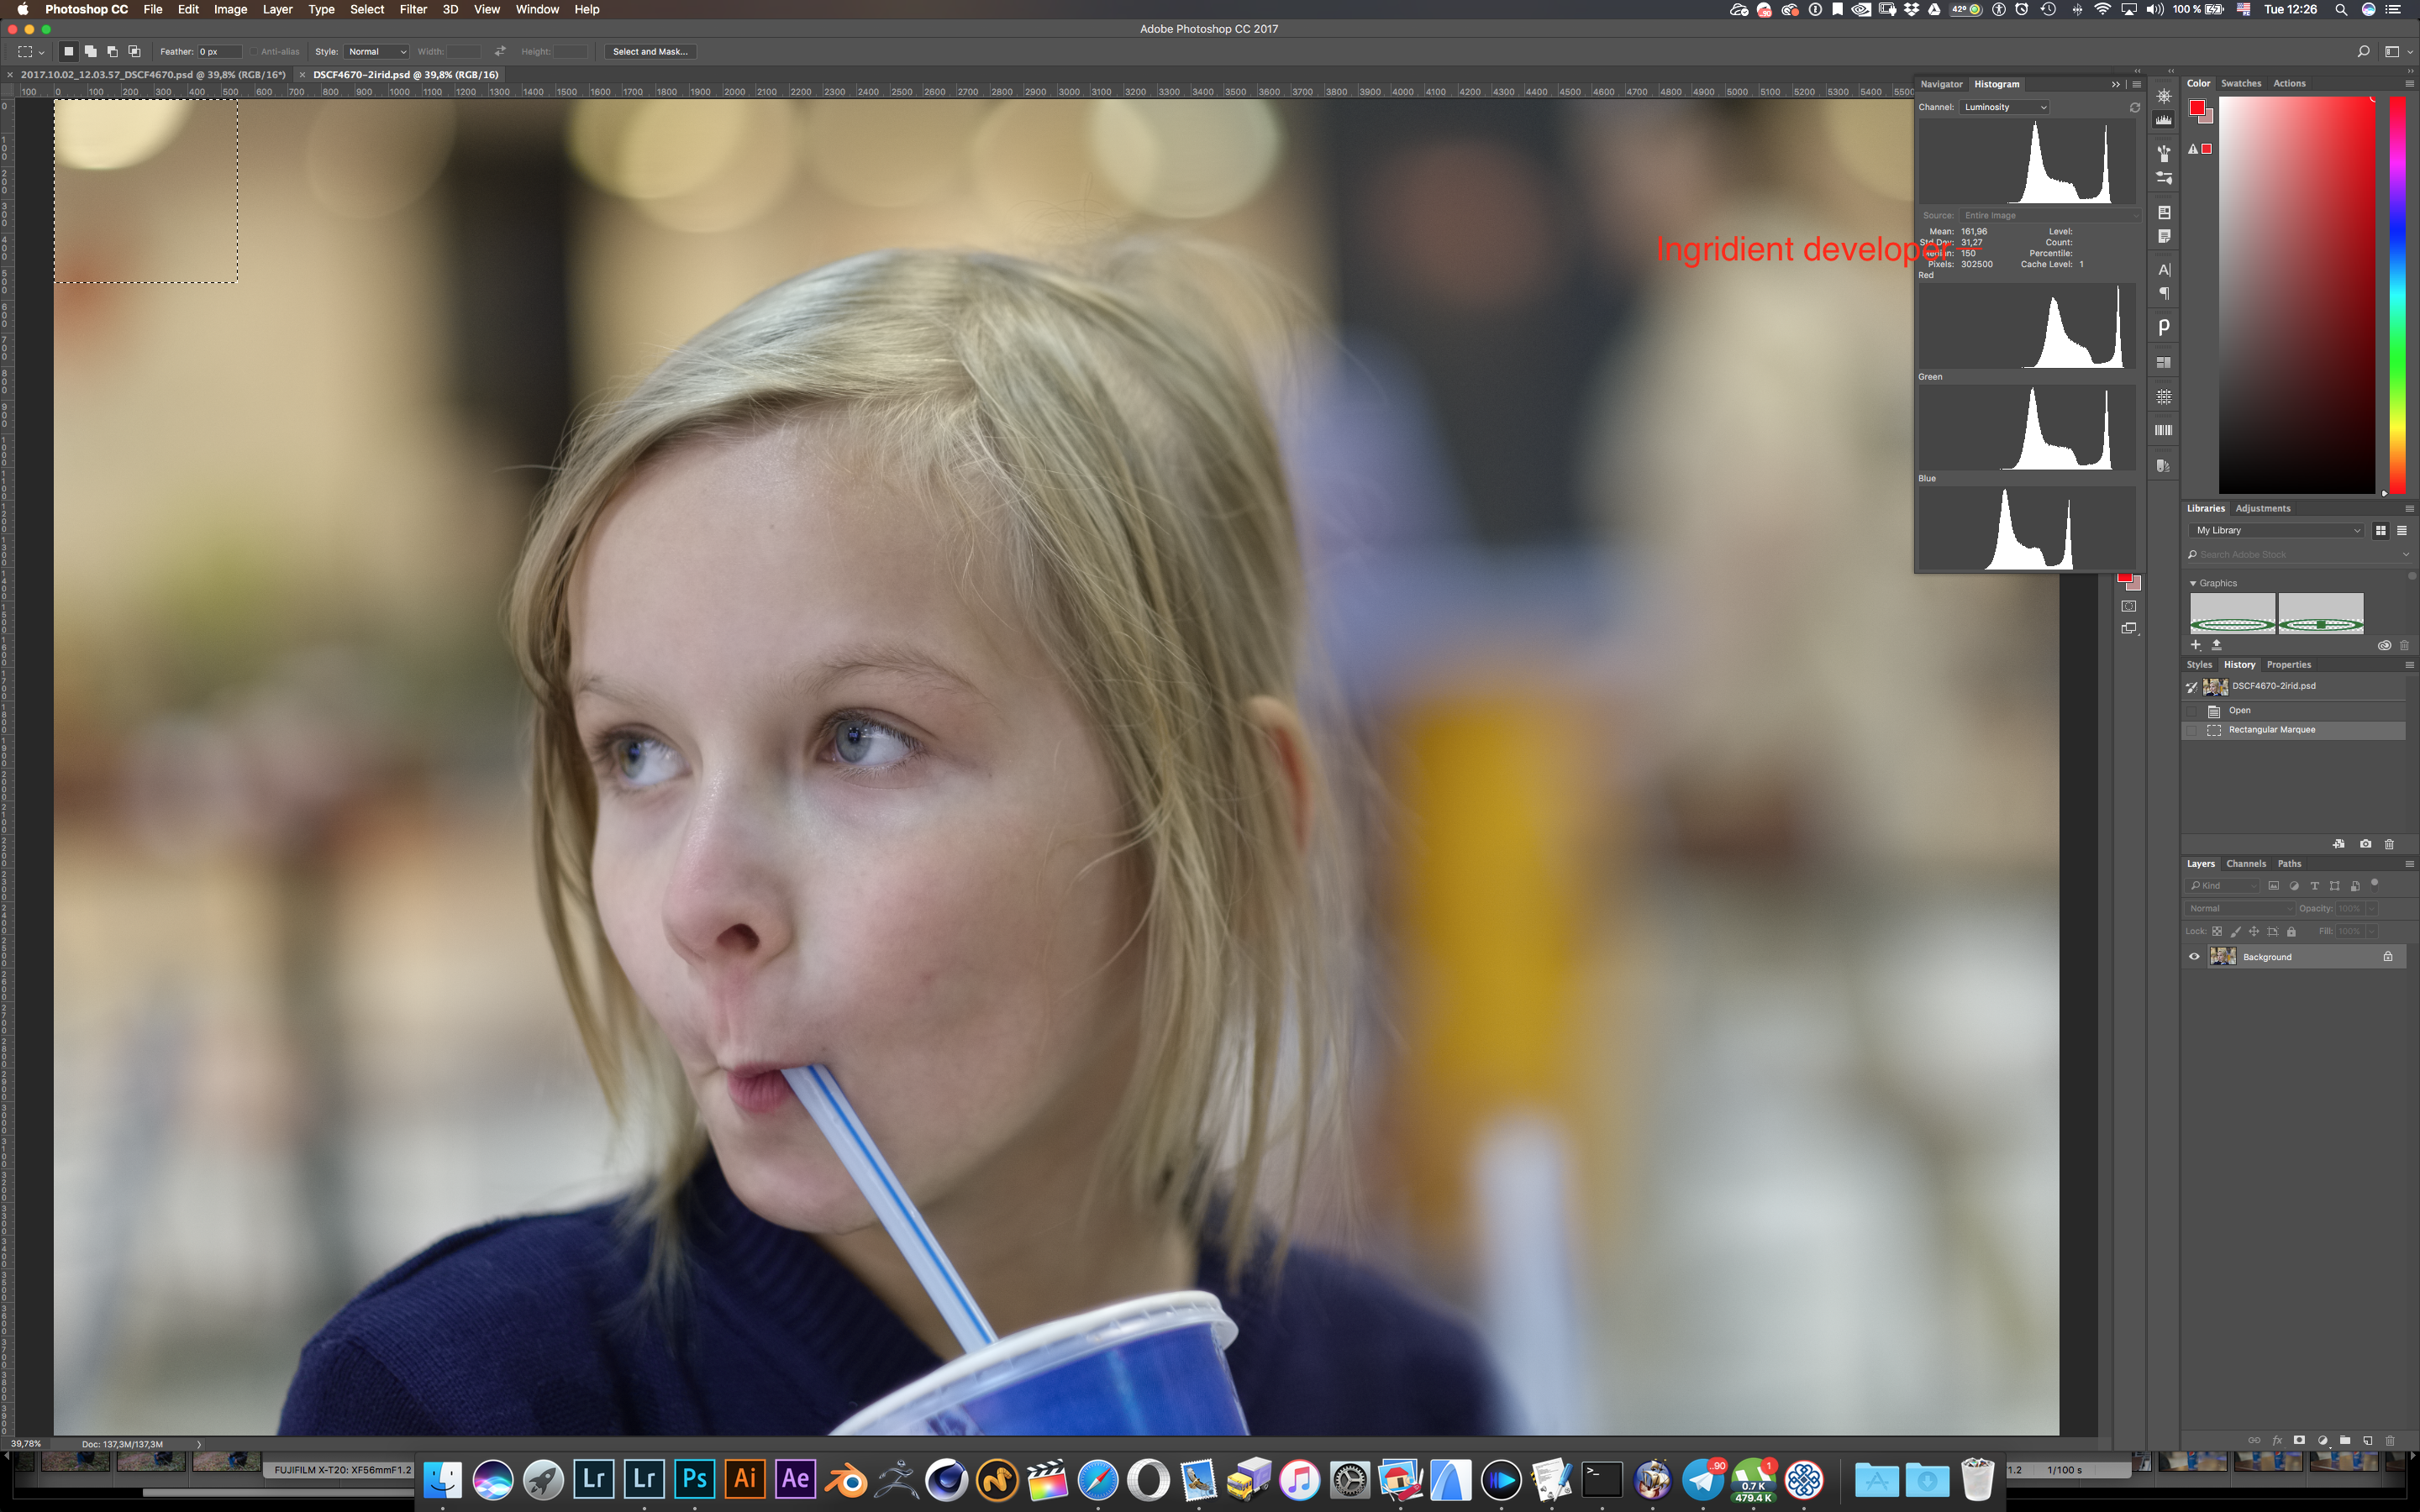Open the layer Kind filter dropdown

tap(2222, 886)
